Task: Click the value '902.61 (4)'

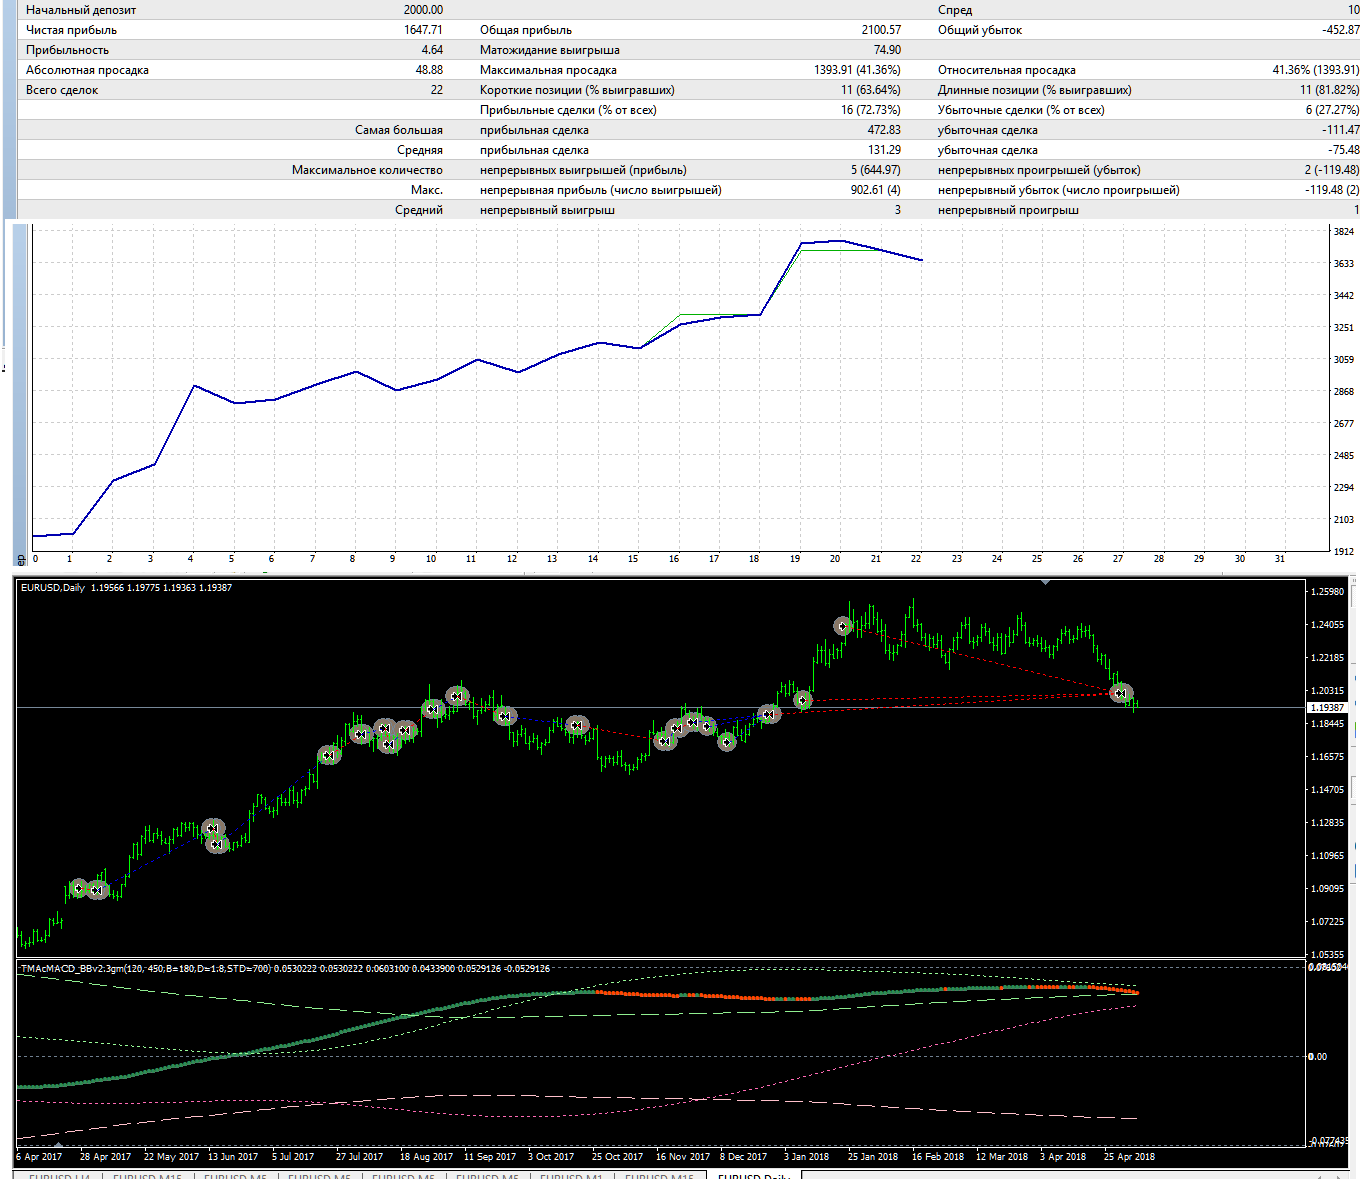Action: [876, 190]
